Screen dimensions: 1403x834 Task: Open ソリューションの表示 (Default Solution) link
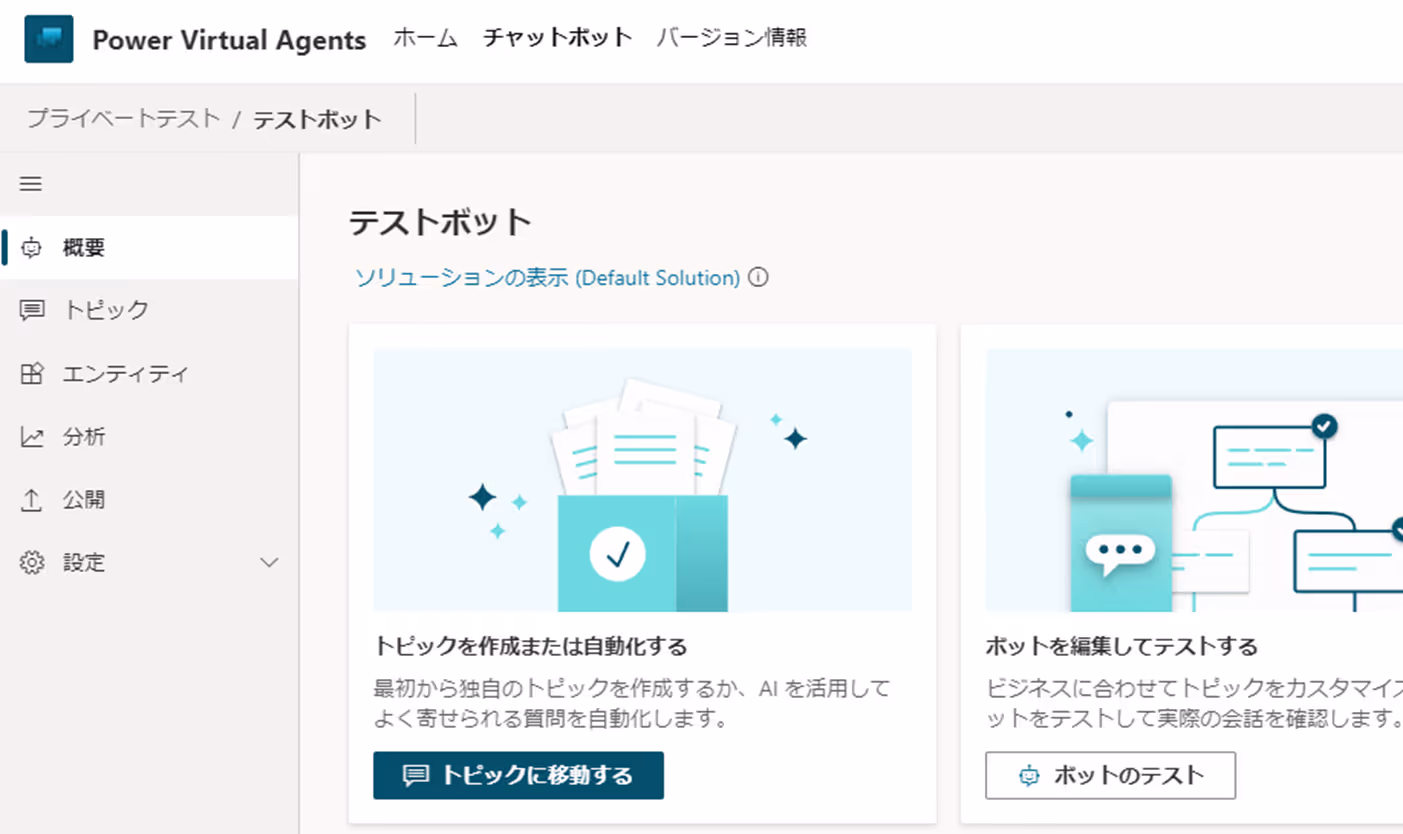[x=547, y=278]
